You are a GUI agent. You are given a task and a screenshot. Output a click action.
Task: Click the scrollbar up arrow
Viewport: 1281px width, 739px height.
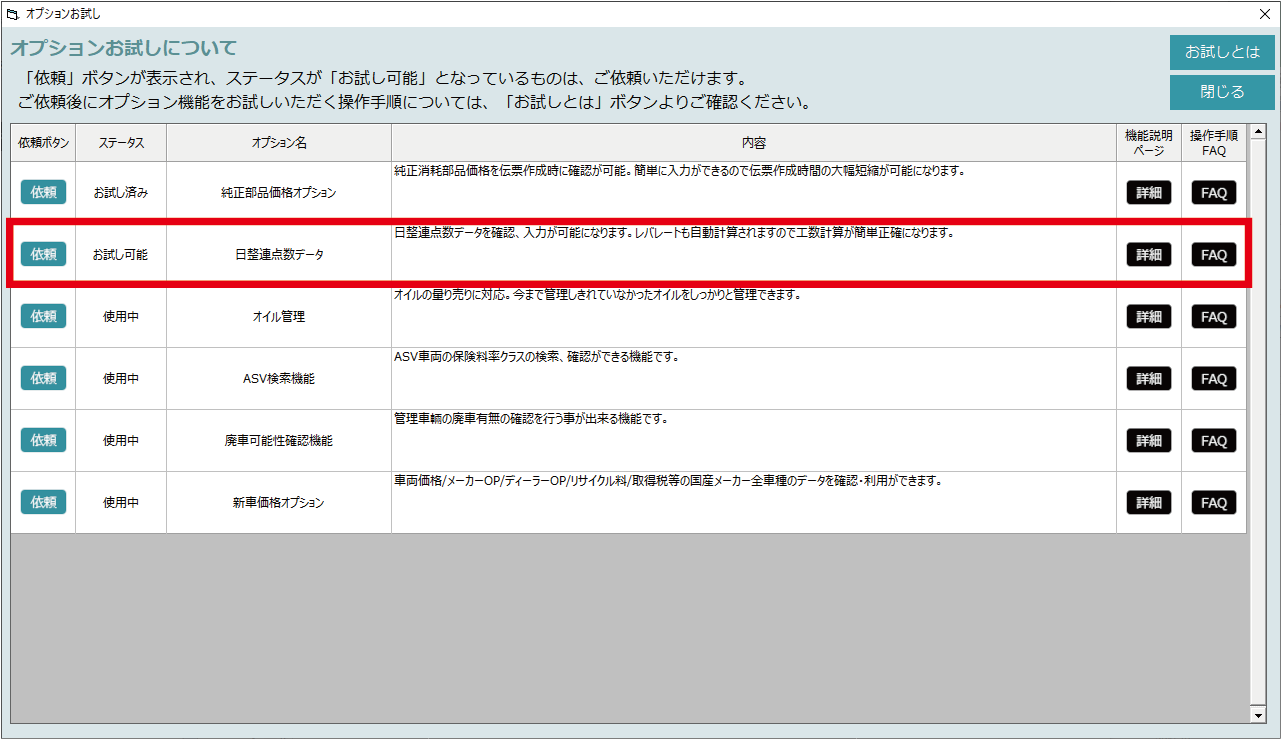click(1258, 131)
